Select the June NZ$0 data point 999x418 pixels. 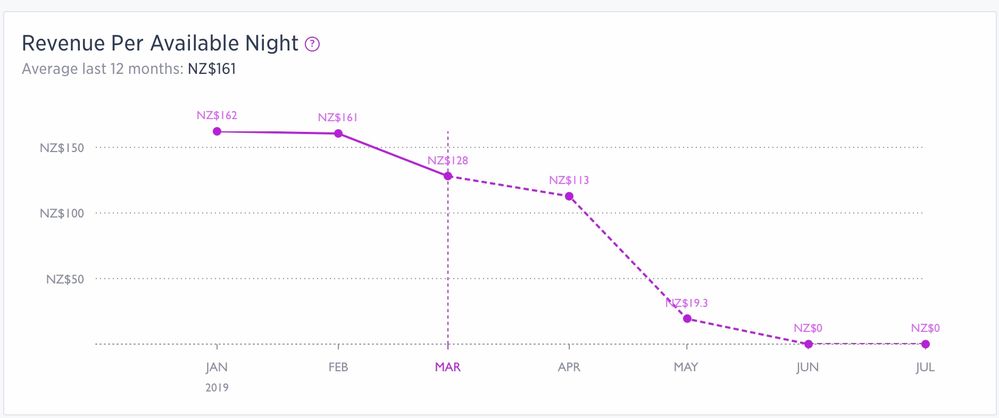coord(808,344)
